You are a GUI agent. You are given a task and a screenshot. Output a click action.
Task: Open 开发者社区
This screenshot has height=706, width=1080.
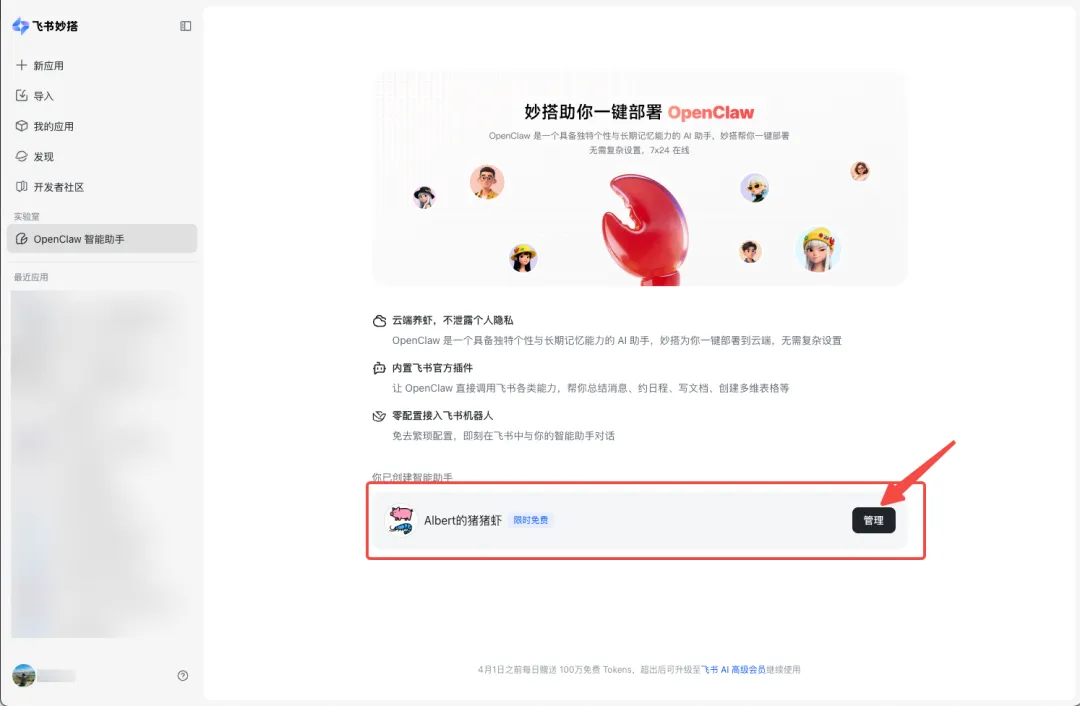tap(102, 187)
